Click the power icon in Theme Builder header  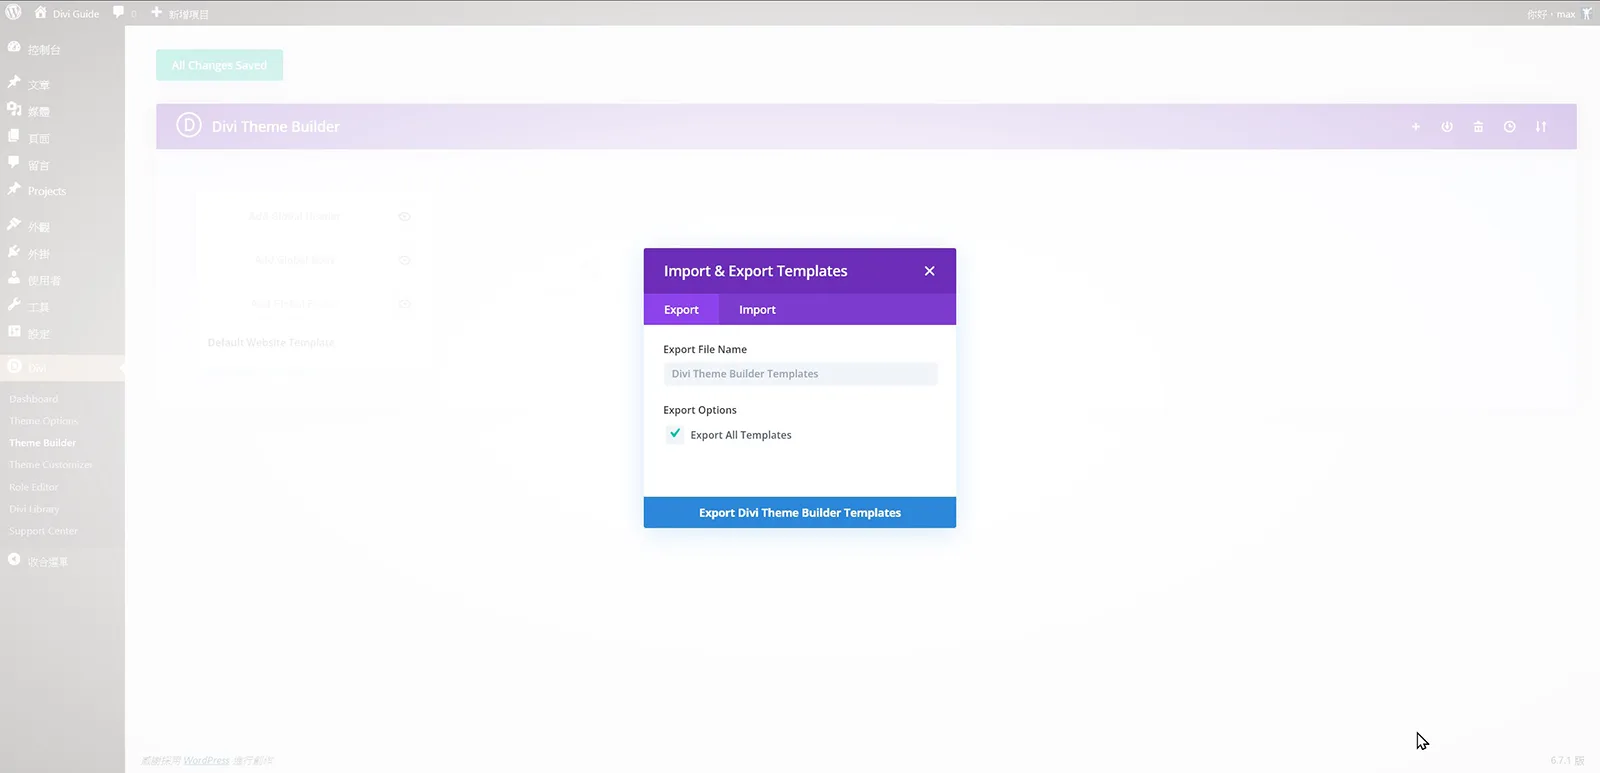pyautogui.click(x=1447, y=127)
